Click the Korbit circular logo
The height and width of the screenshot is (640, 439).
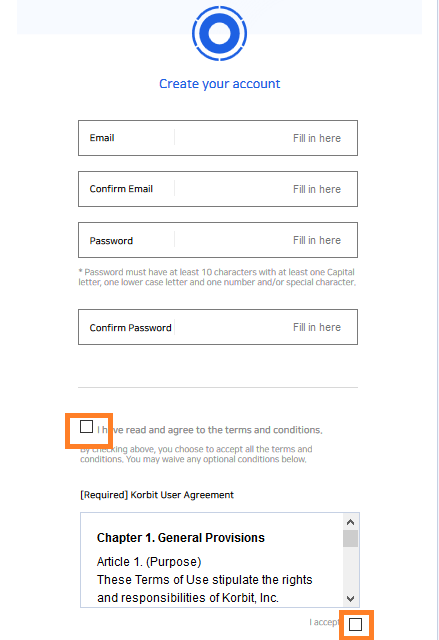pos(220,33)
